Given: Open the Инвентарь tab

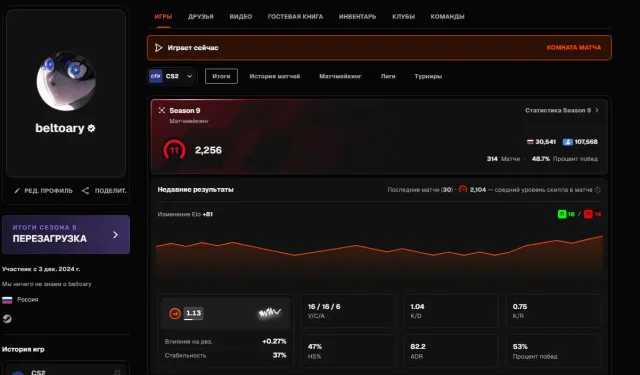Looking at the screenshot, I should [x=357, y=17].
